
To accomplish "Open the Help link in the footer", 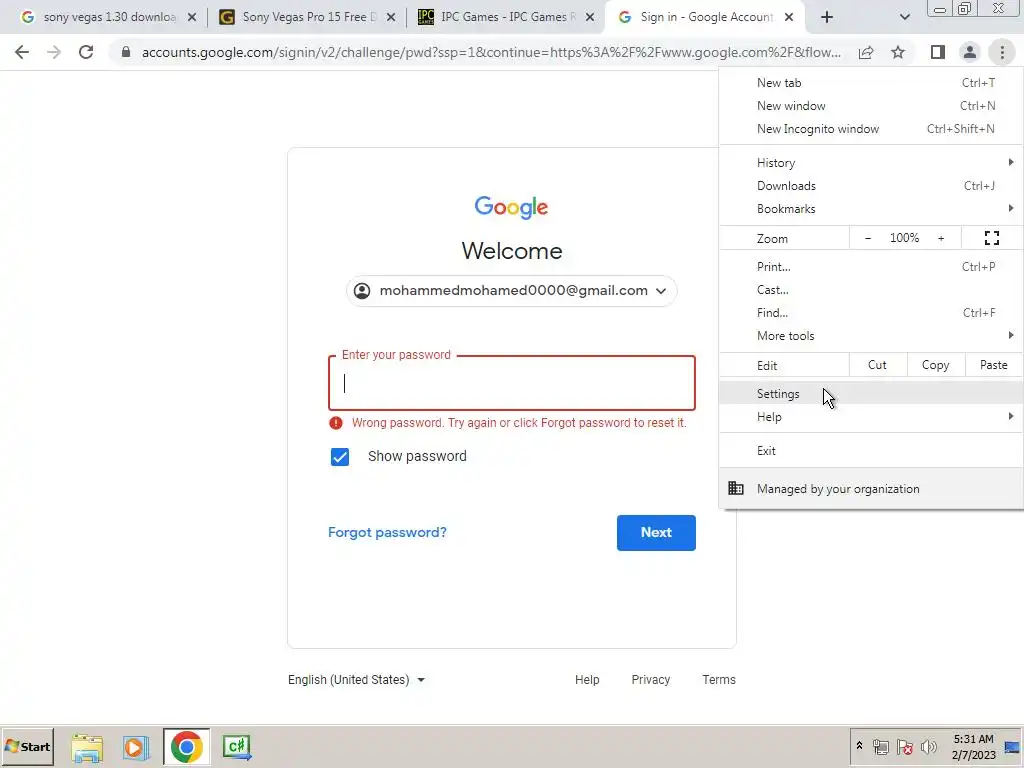I will pyautogui.click(x=587, y=680).
